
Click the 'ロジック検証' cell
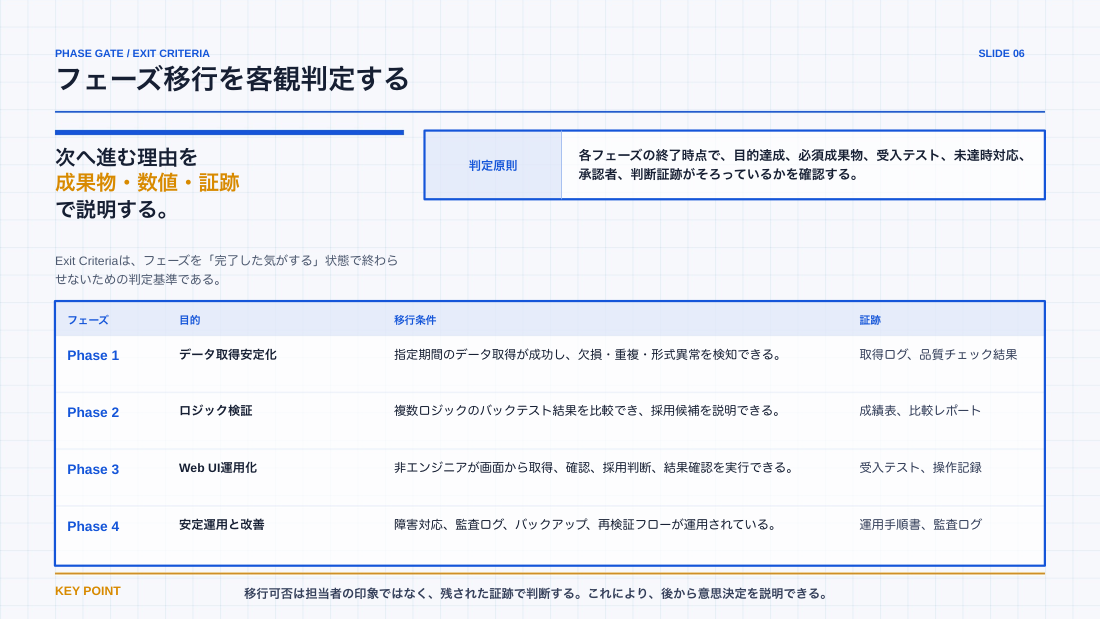click(x=215, y=411)
